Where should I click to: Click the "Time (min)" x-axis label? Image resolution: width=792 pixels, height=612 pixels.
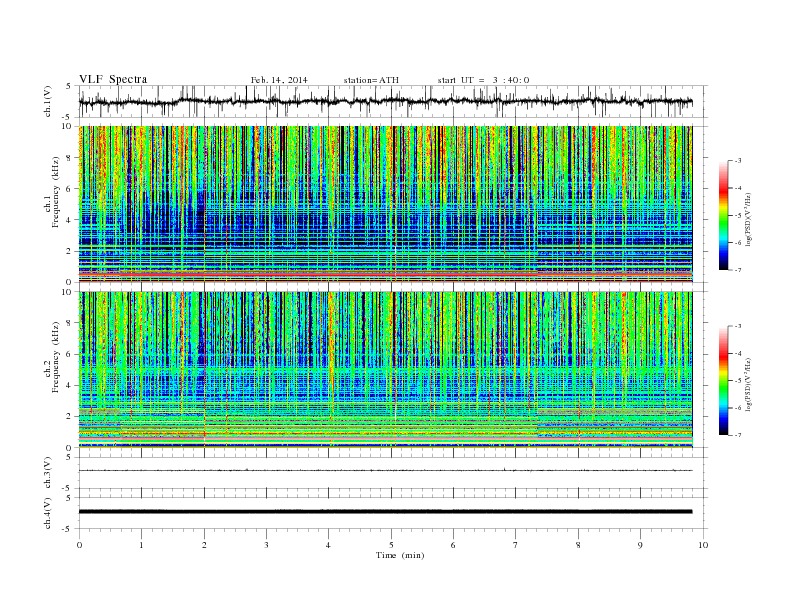tap(400, 555)
